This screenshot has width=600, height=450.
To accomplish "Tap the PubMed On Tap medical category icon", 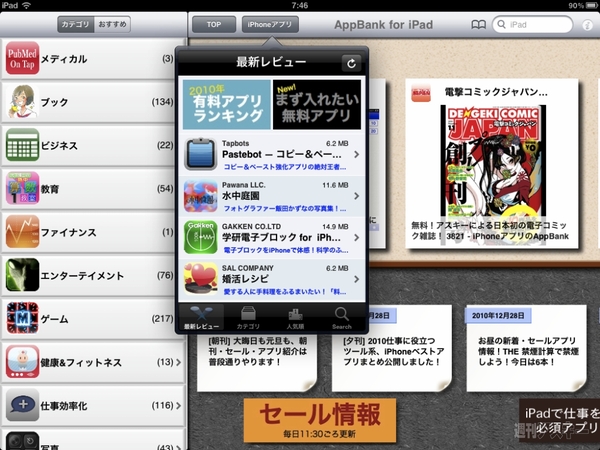I will click(x=23, y=58).
